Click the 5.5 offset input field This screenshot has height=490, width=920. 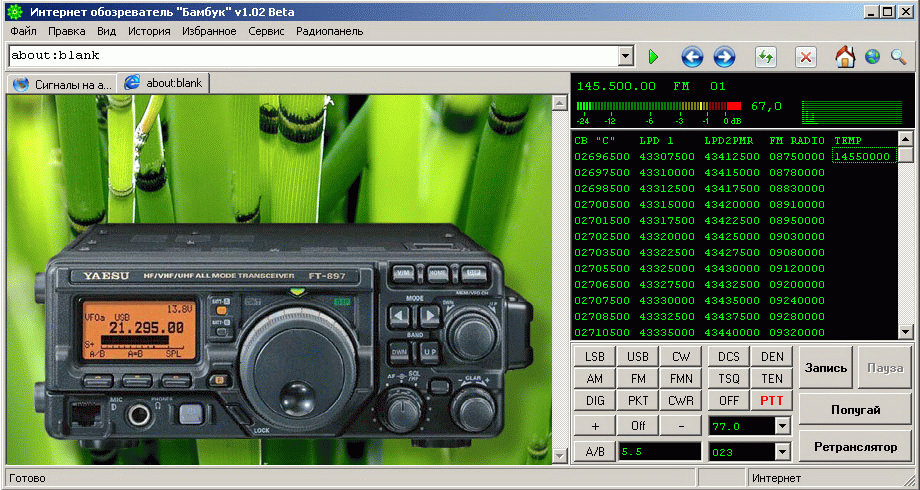coord(659,452)
